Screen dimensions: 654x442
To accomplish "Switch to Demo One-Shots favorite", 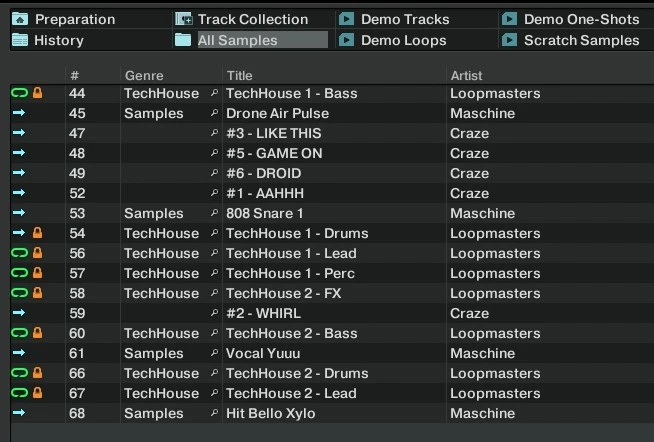I will (x=581, y=19).
